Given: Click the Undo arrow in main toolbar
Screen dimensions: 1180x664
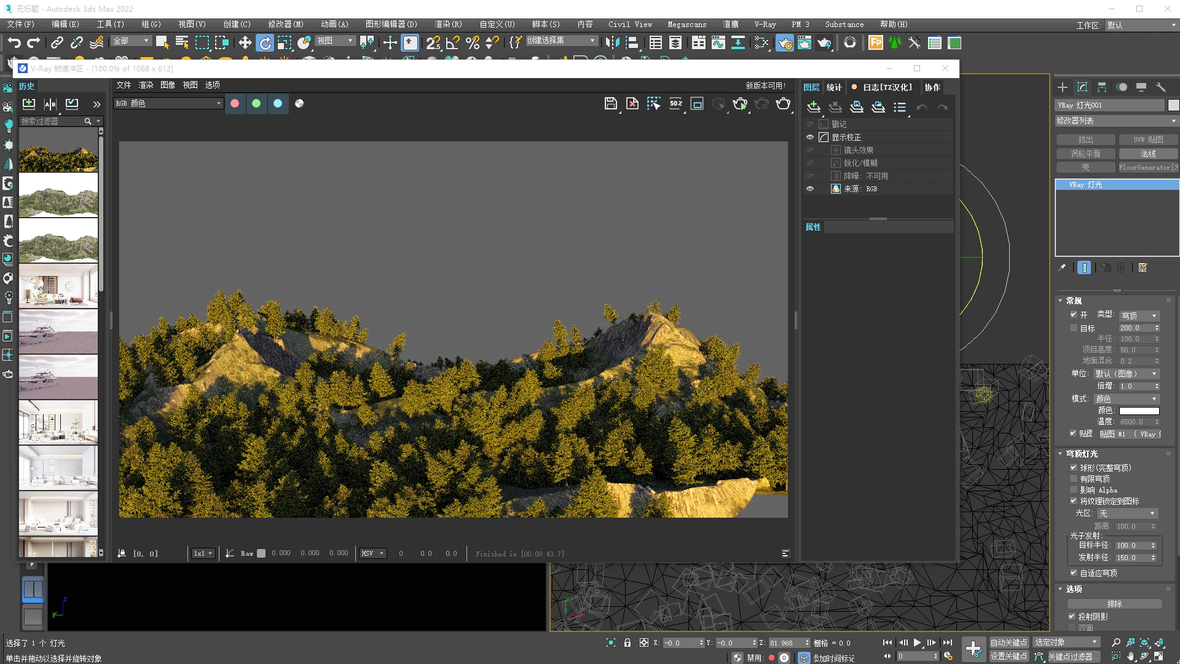Looking at the screenshot, I should click(x=14, y=43).
